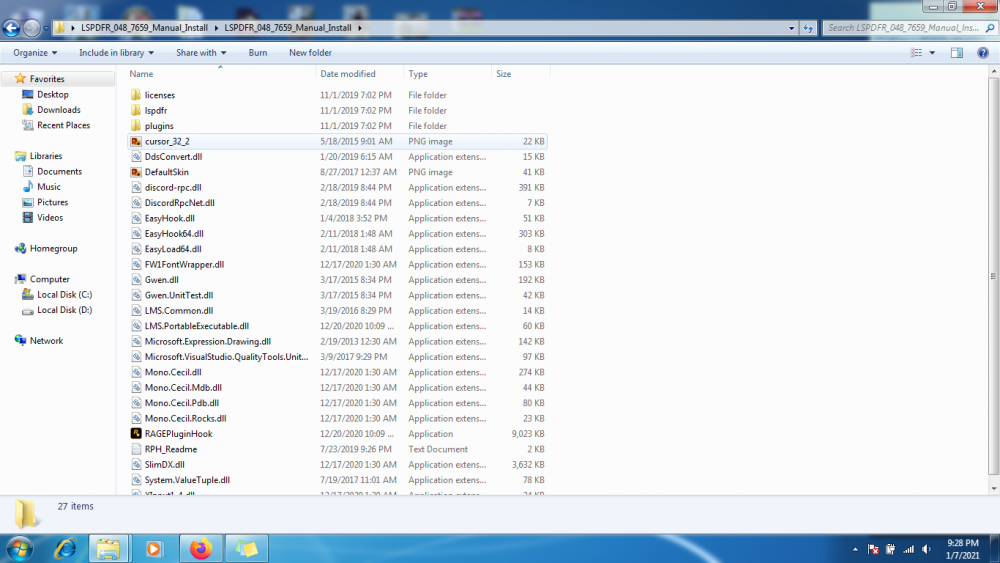Launch Internet Explorer from taskbar
This screenshot has height=563, width=1000.
[x=64, y=548]
